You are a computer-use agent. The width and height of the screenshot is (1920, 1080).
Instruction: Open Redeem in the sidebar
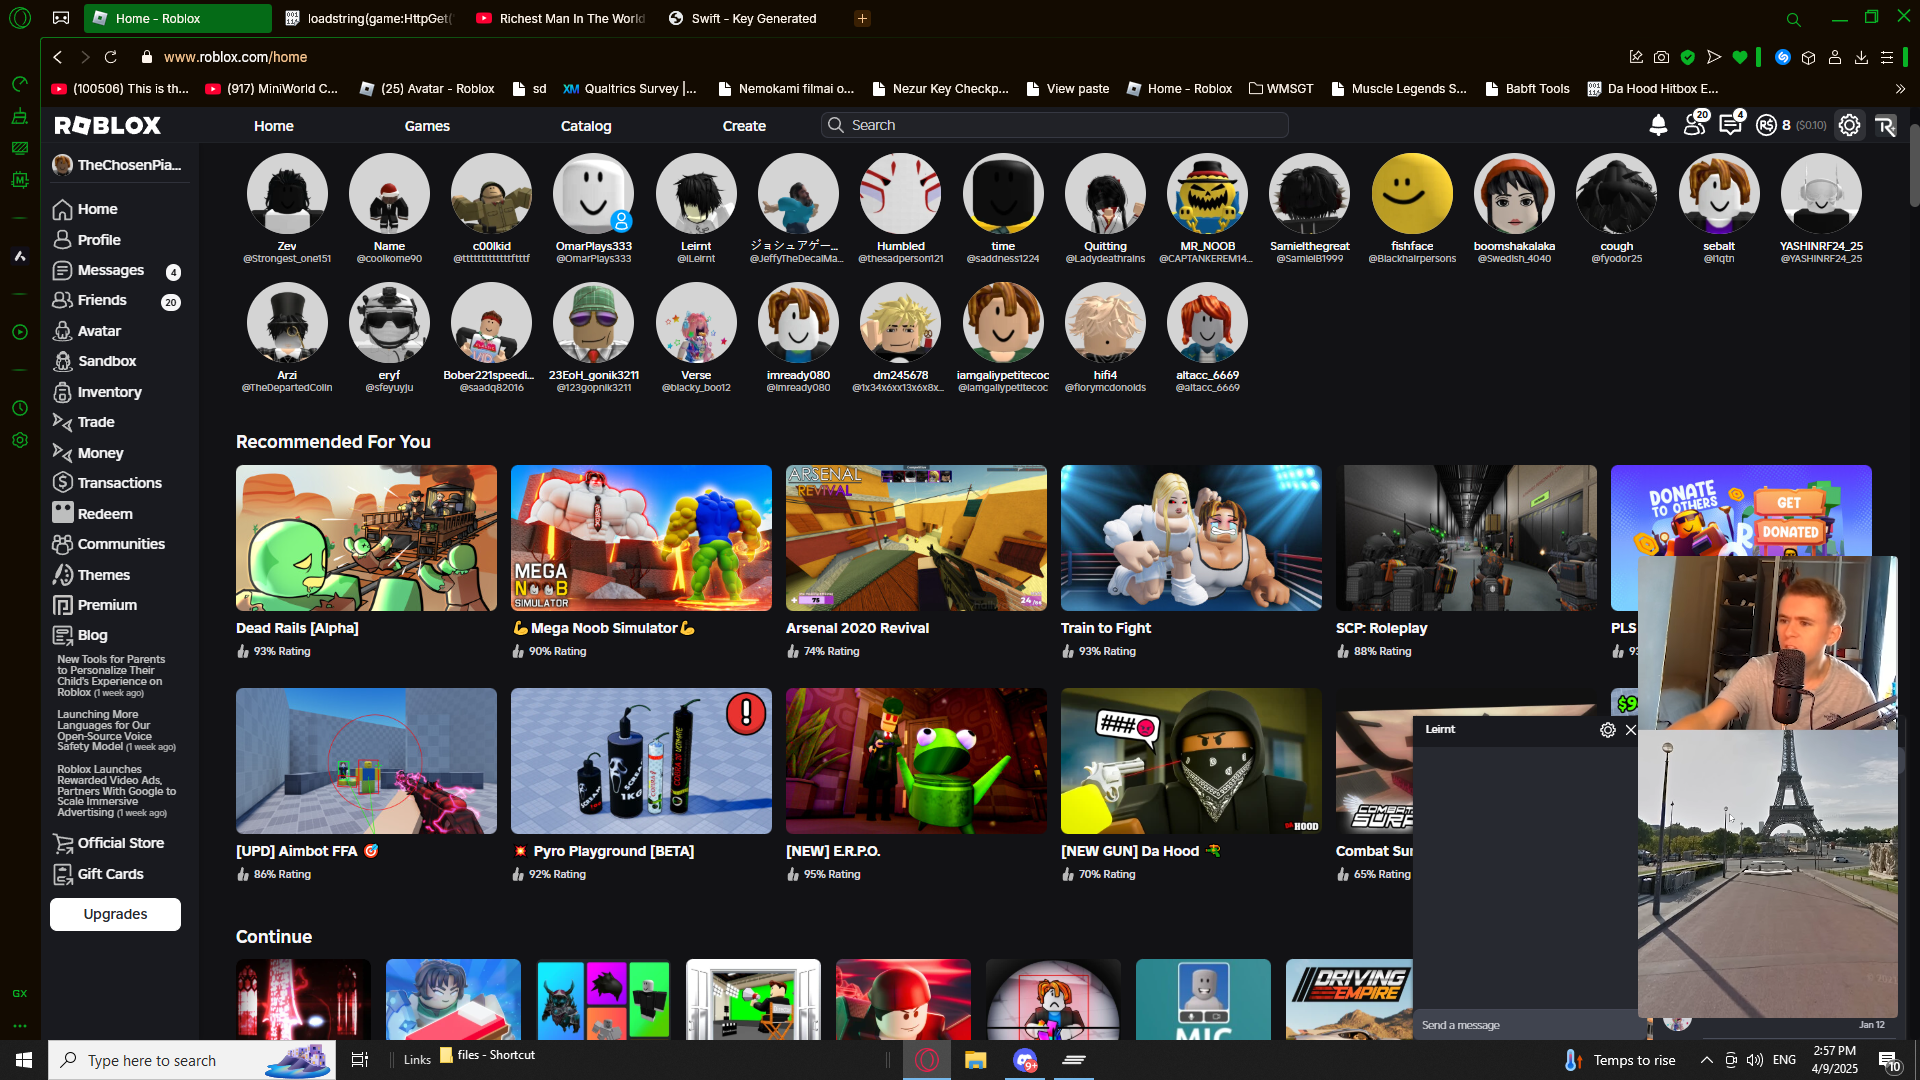105,514
